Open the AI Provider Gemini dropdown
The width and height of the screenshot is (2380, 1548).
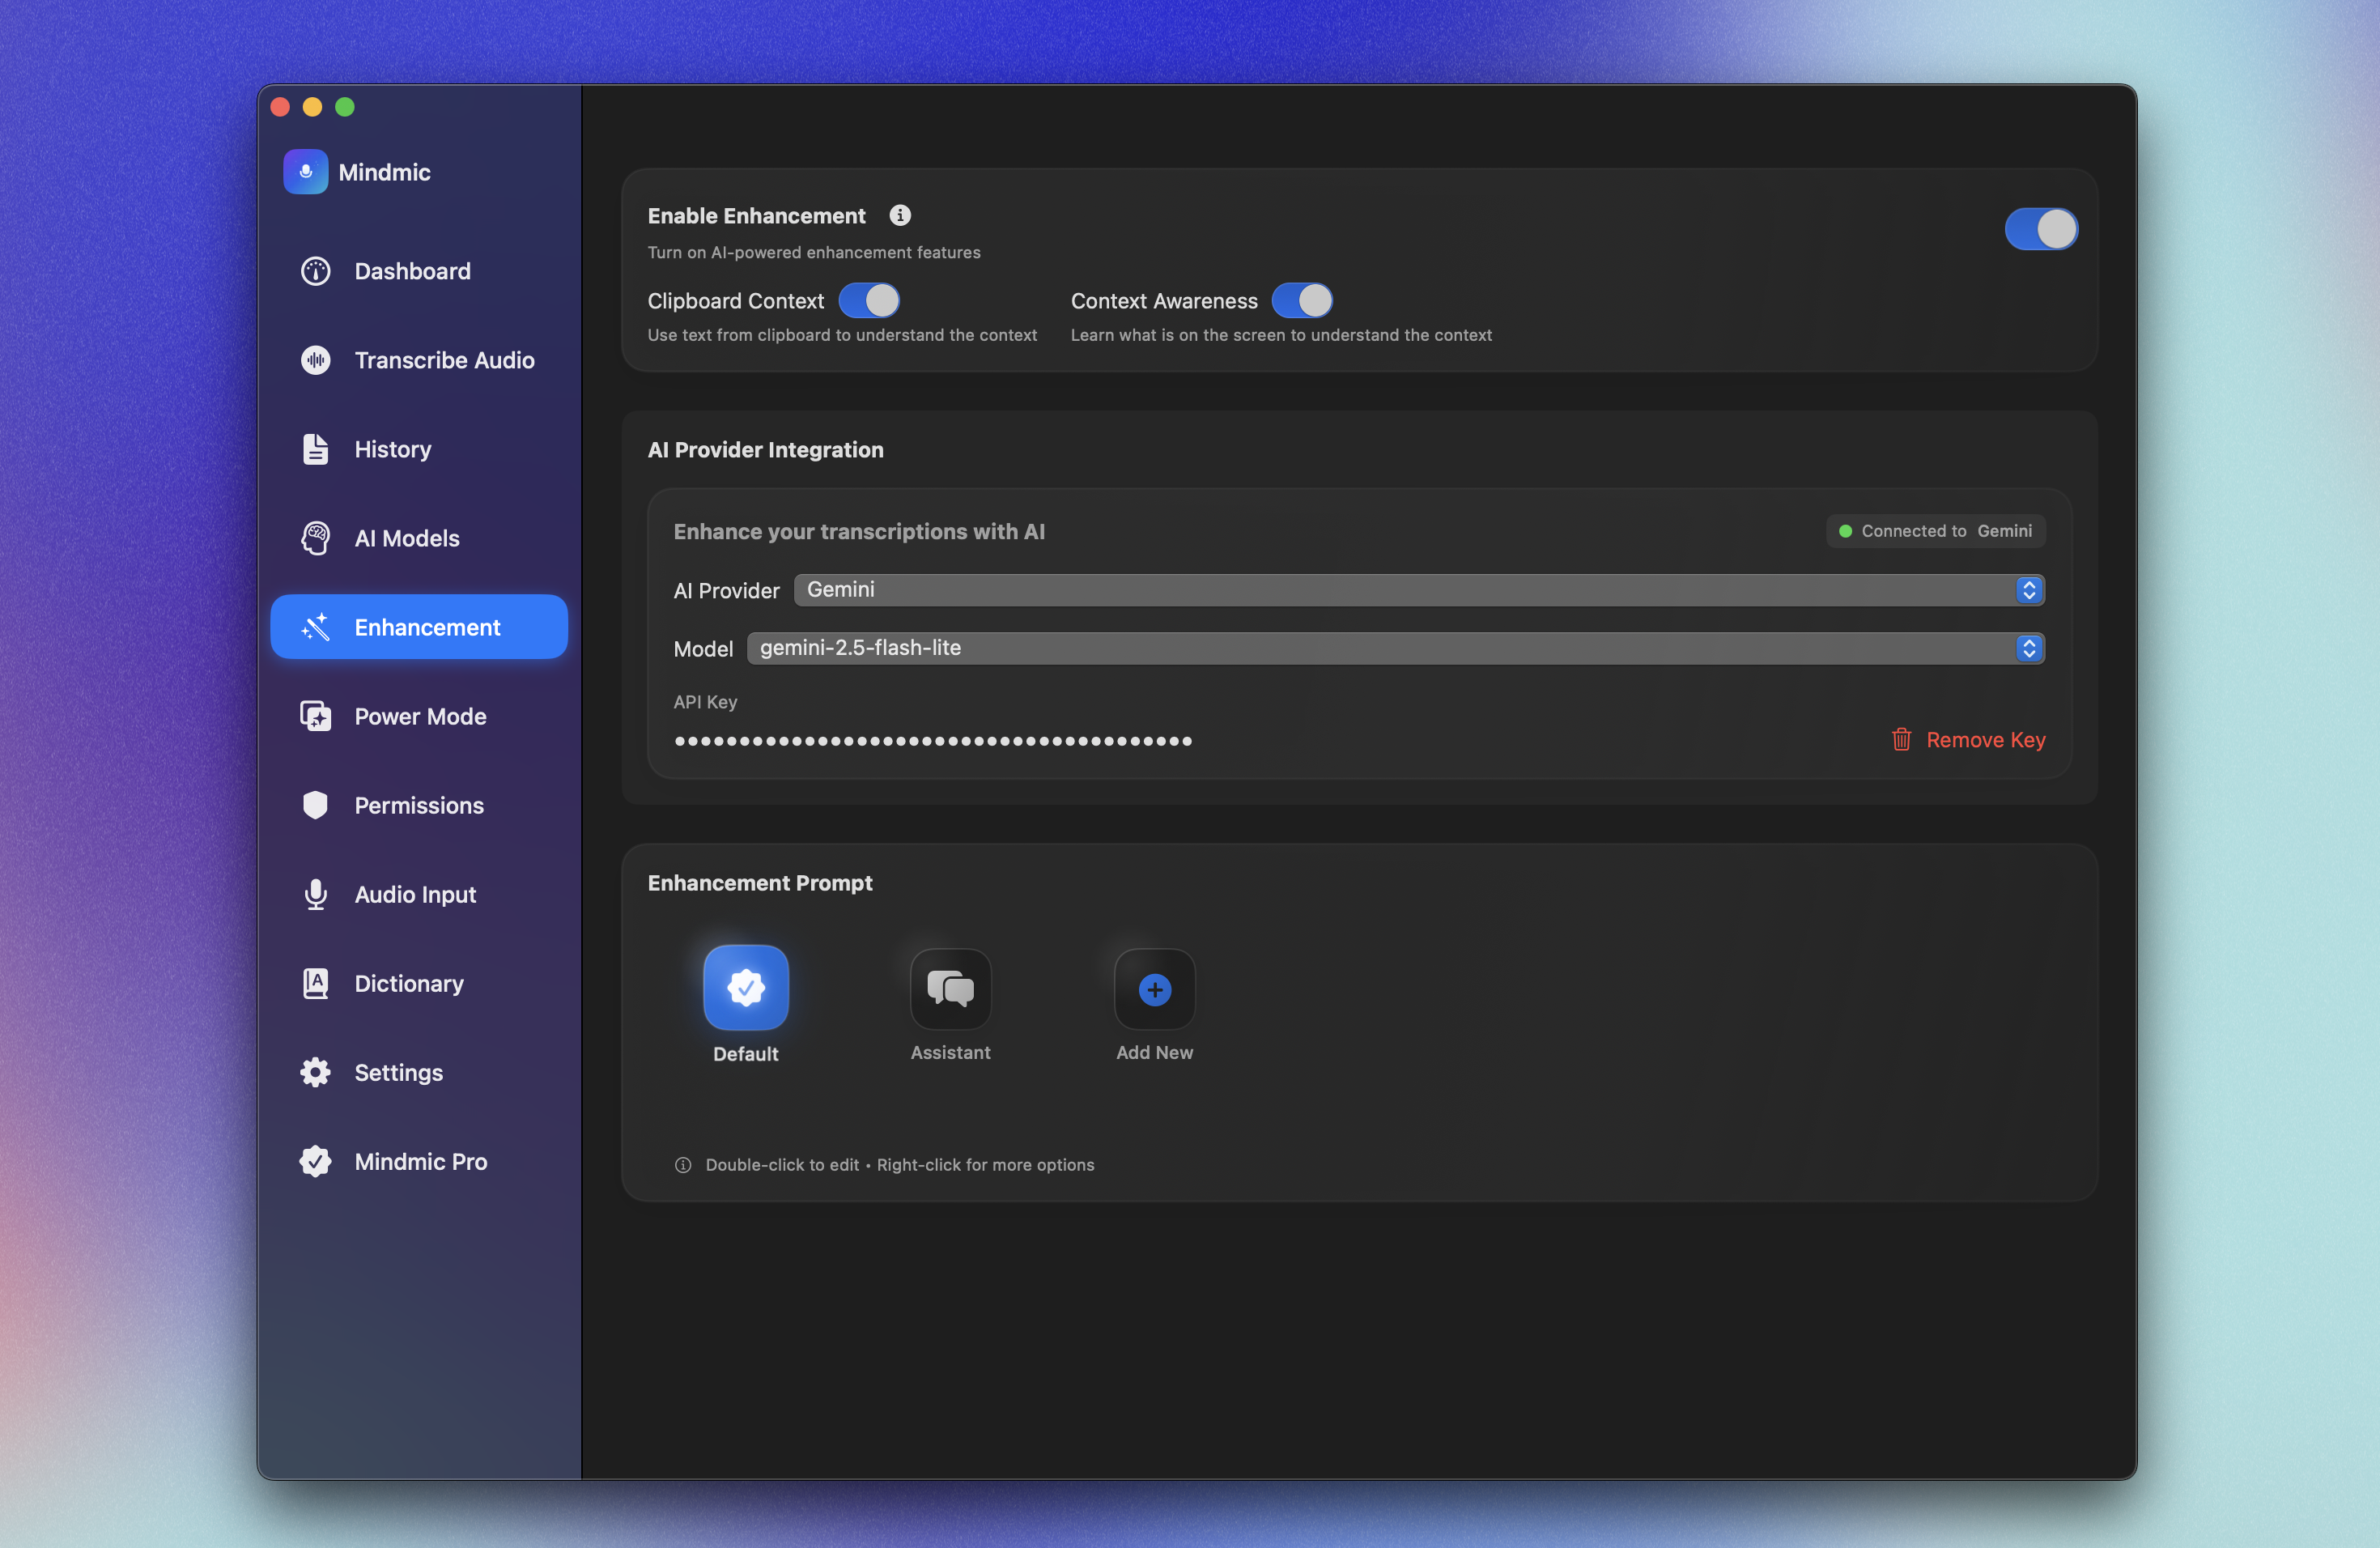[1419, 590]
